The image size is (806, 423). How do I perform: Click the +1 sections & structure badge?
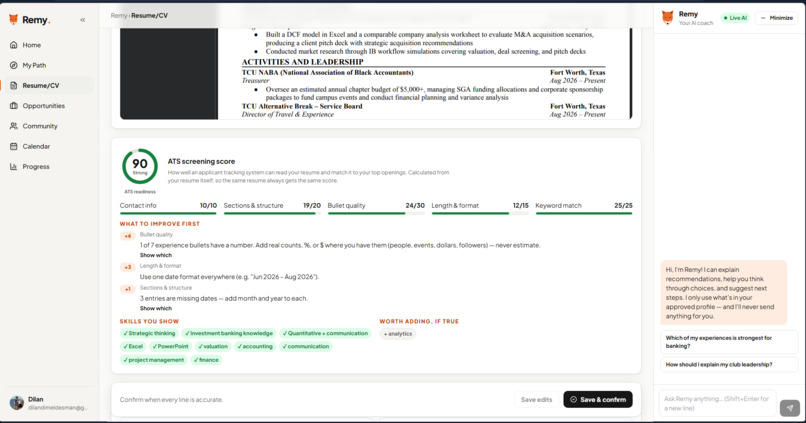[x=127, y=289]
